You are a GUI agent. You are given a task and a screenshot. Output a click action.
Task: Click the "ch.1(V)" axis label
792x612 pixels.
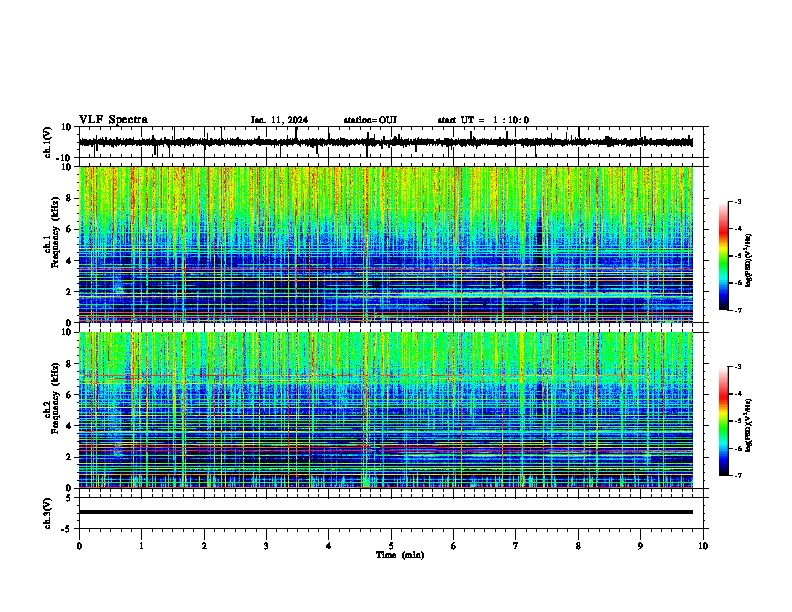click(x=48, y=142)
